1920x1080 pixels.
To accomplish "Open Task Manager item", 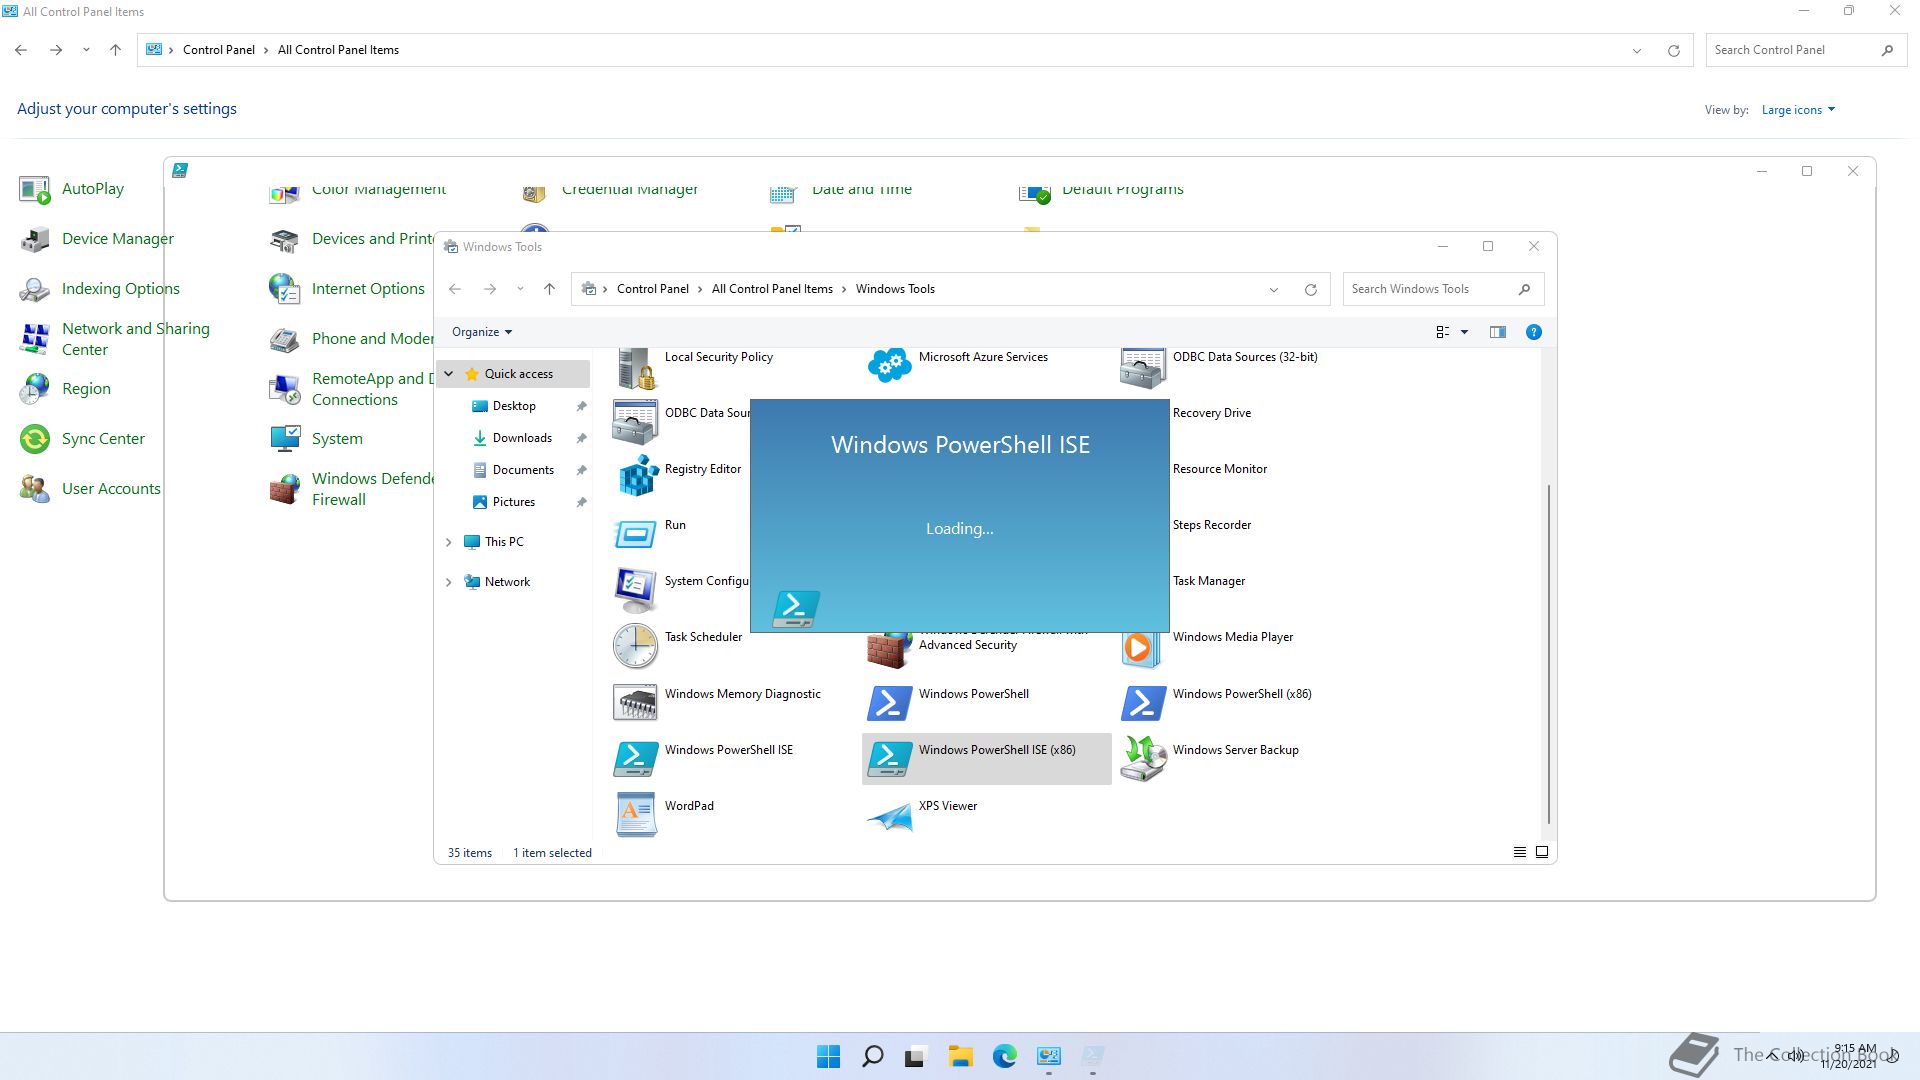I will click(1209, 581).
